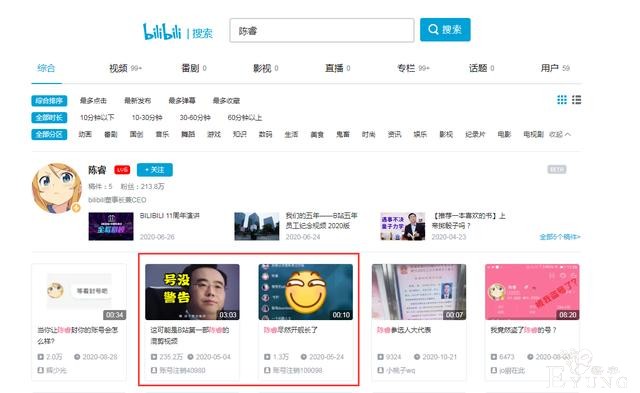Open the 话题 results tab
Screen dimensions: 640x393
click(x=482, y=68)
